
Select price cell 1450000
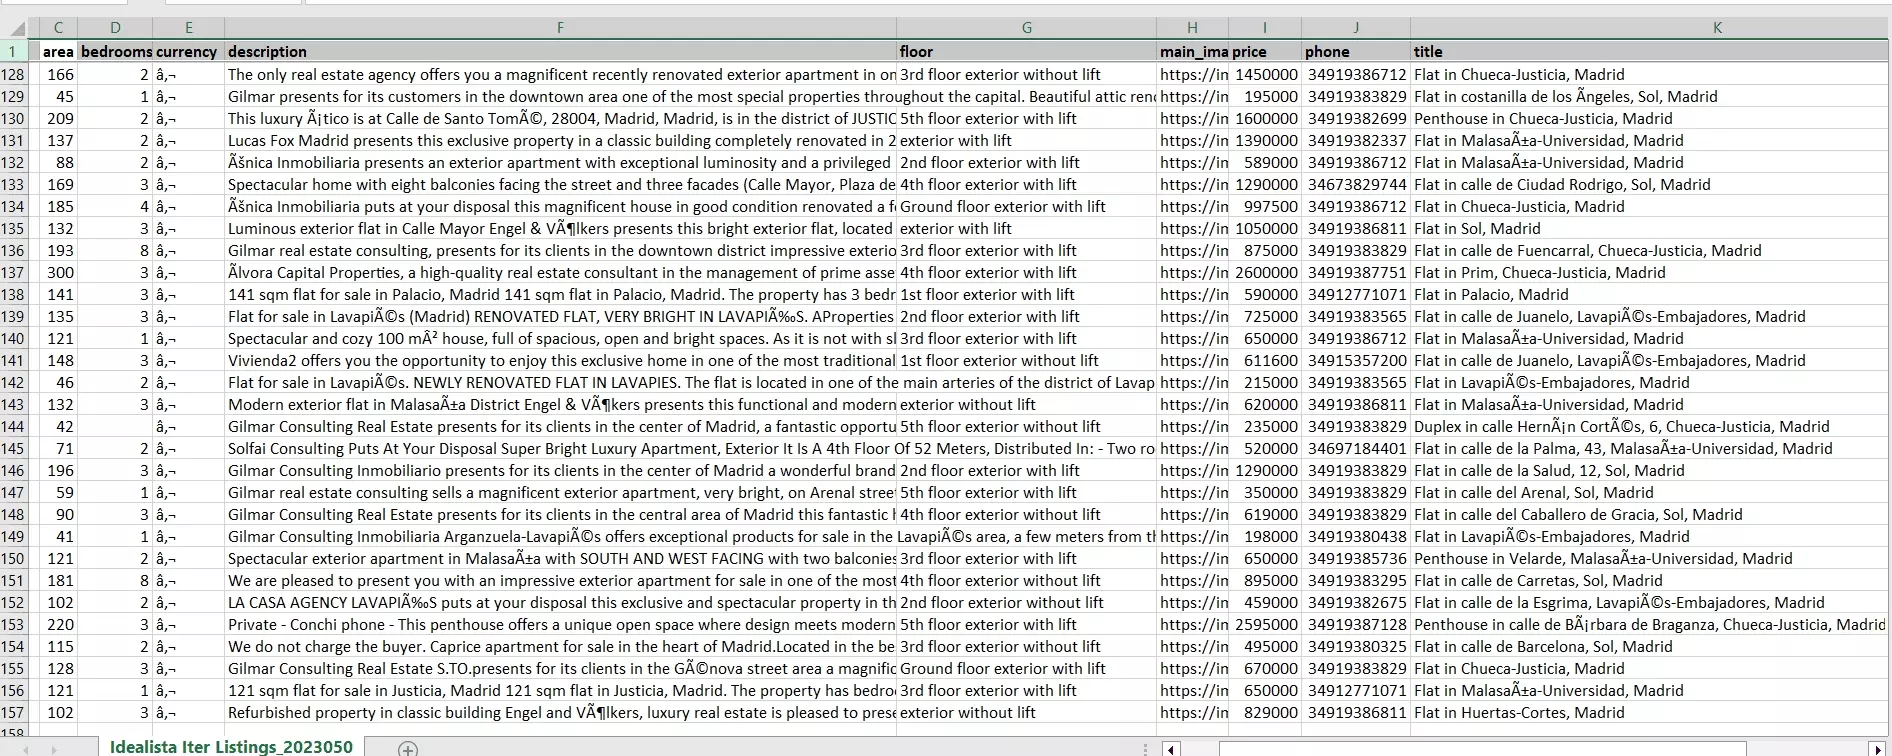click(x=1264, y=74)
